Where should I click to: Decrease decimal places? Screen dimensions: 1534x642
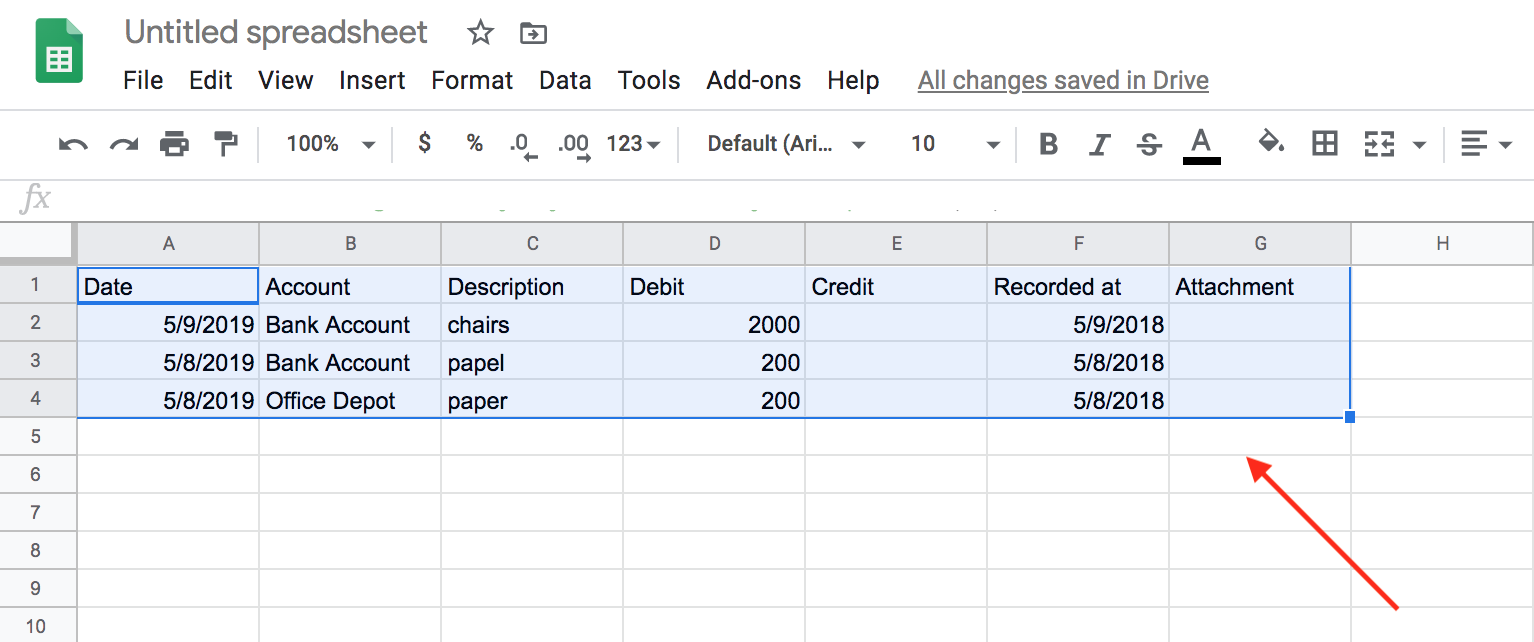click(521, 144)
